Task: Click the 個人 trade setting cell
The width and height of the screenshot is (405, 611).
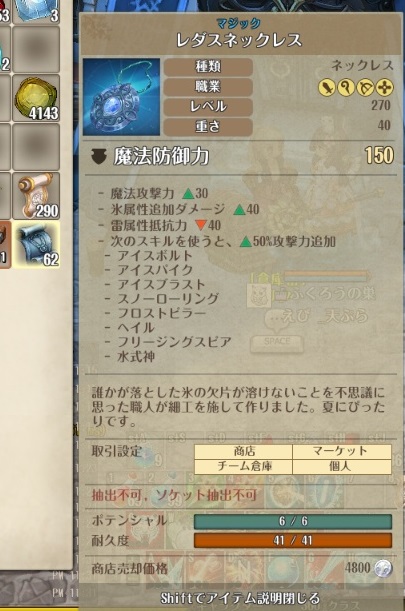Action: [342, 466]
